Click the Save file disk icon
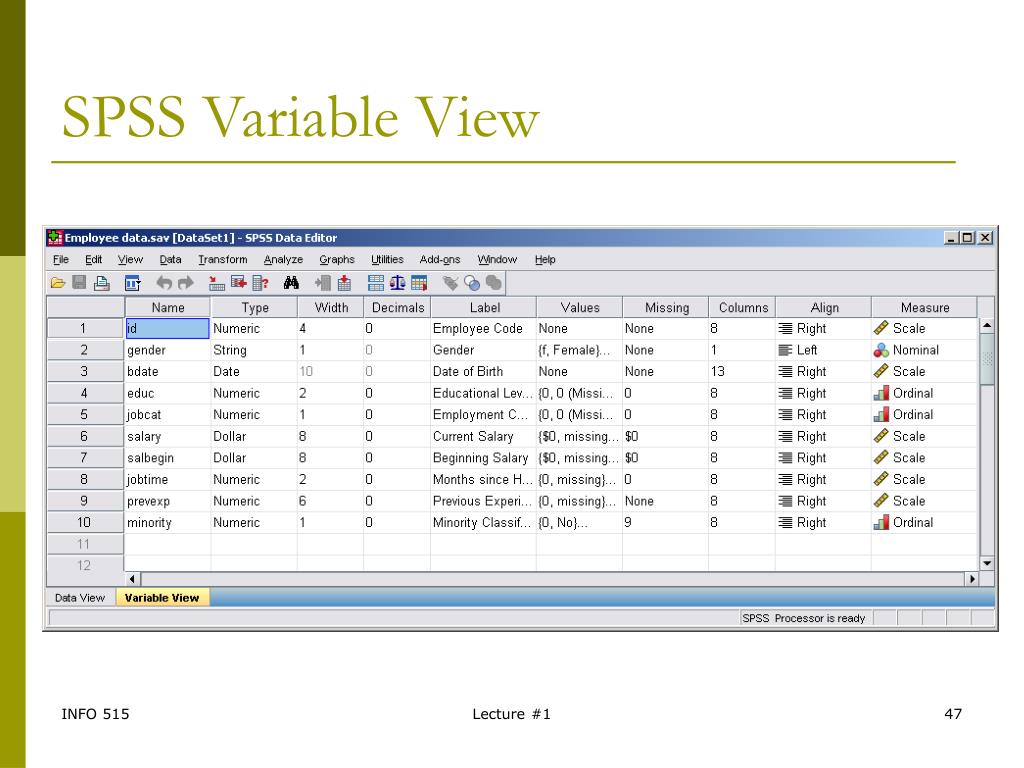This screenshot has width=1024, height=768. (x=78, y=283)
